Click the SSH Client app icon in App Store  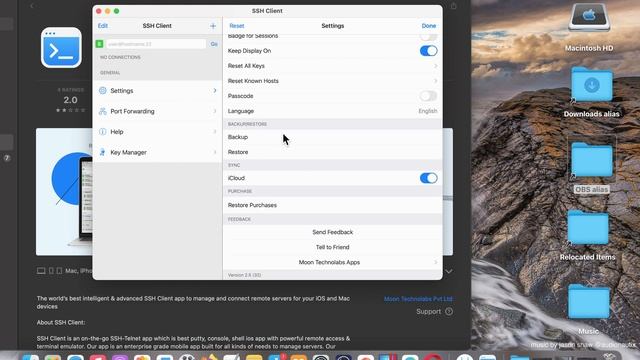(61, 47)
